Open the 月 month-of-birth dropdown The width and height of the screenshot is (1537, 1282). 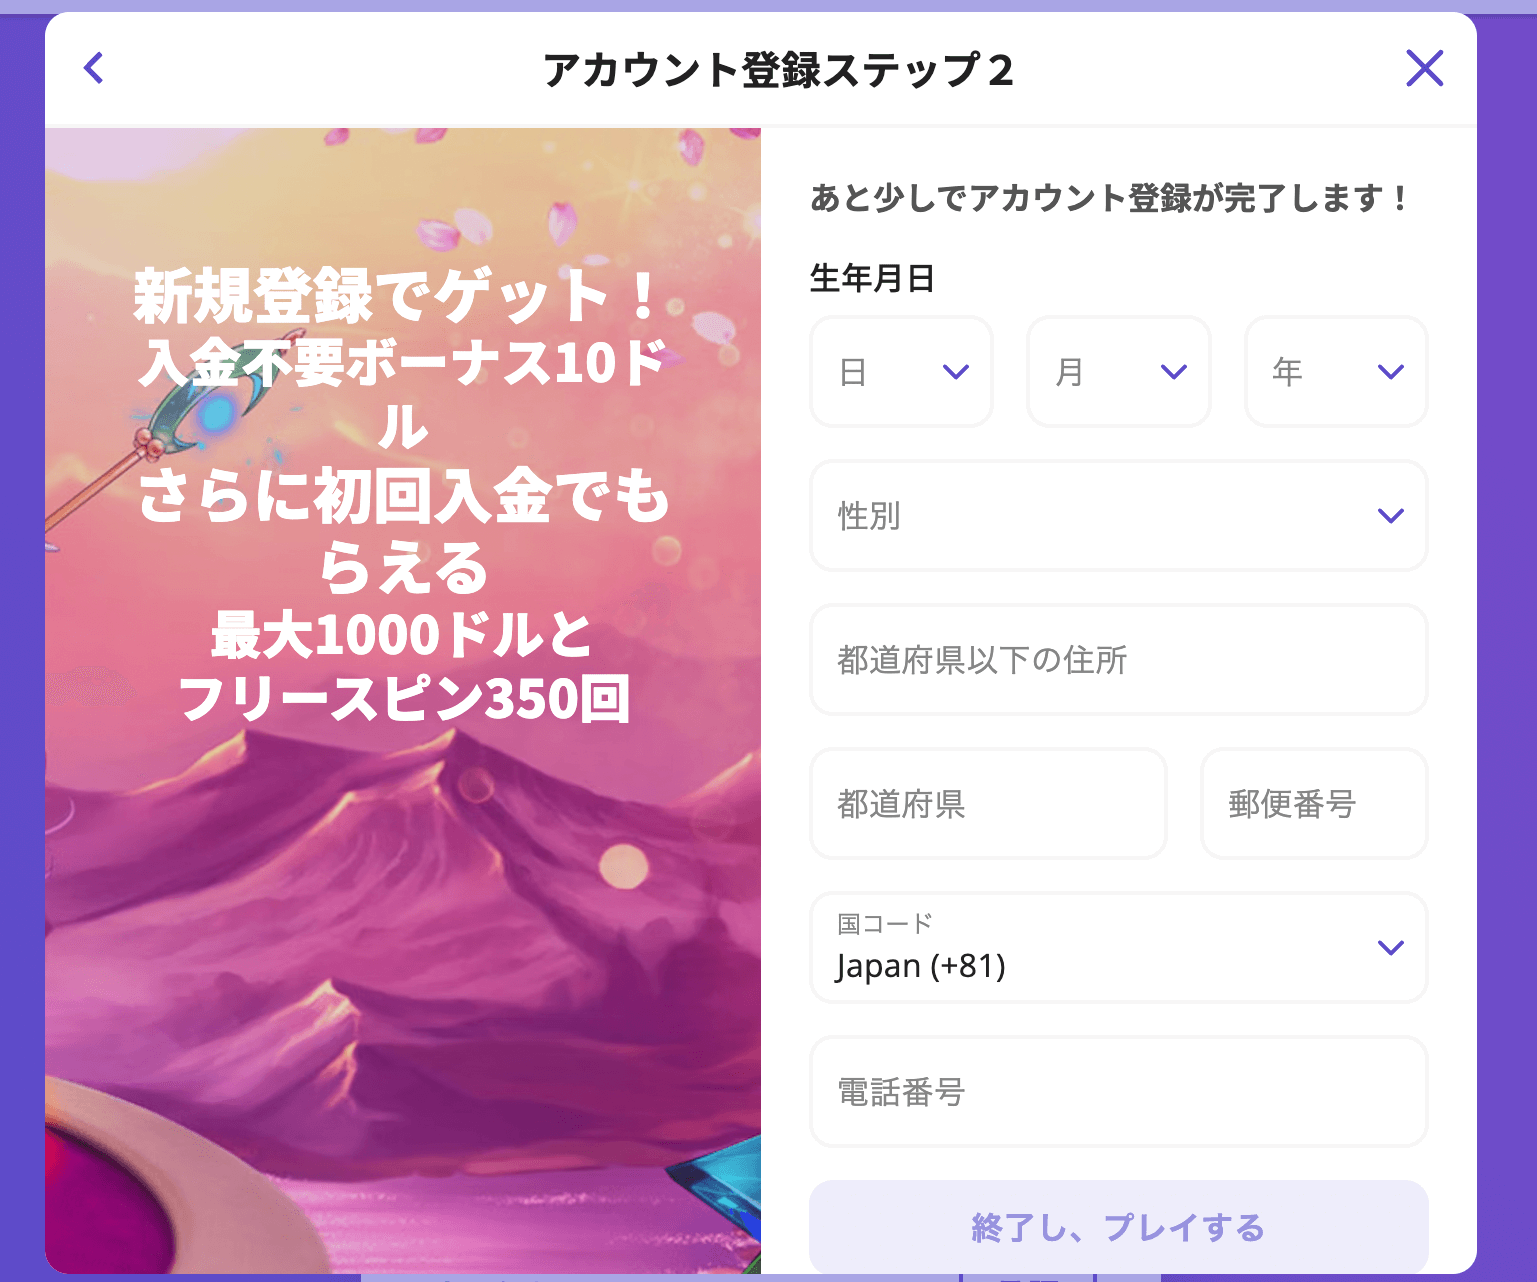click(x=1118, y=372)
